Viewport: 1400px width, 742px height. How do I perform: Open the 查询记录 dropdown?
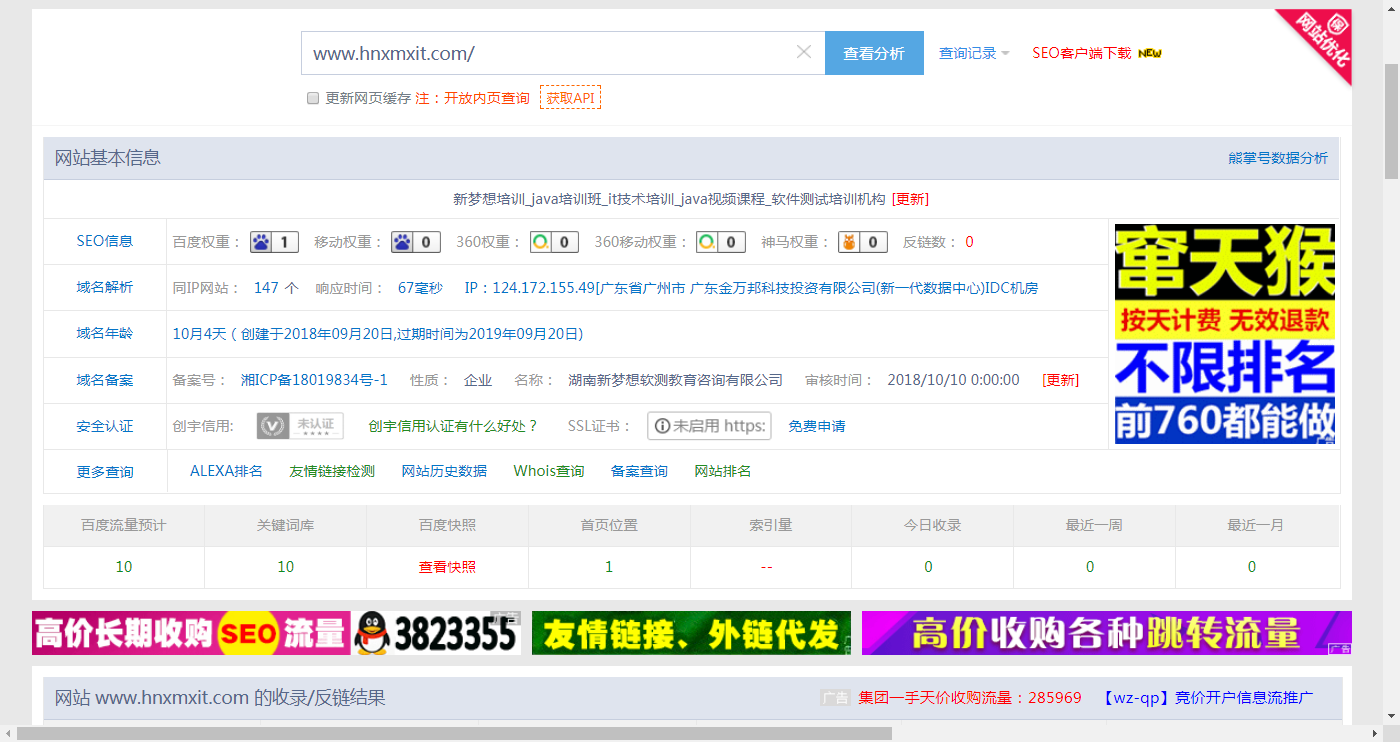(x=974, y=53)
